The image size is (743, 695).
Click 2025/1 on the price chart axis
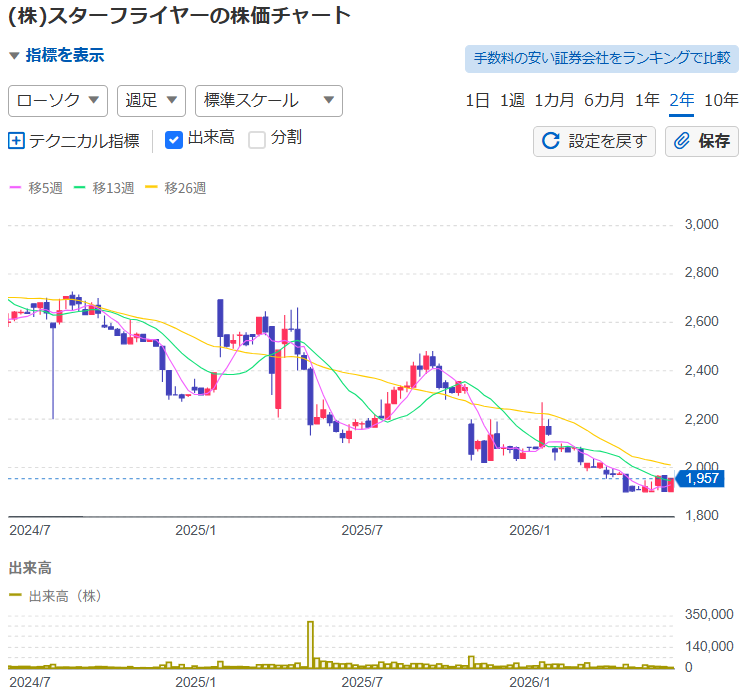pos(196,530)
